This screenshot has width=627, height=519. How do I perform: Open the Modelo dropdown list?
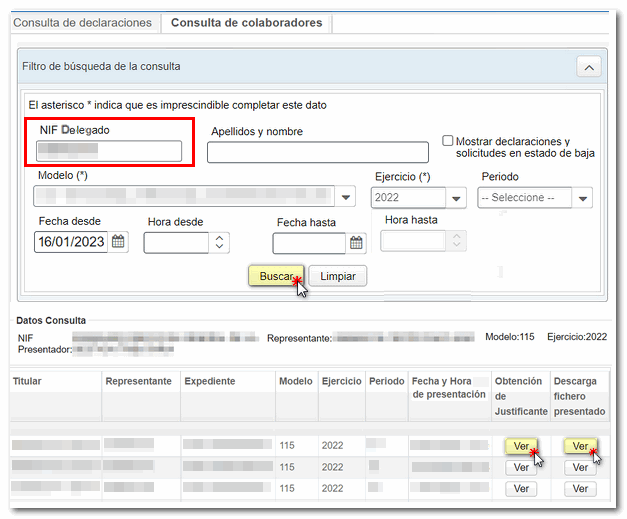tap(346, 197)
